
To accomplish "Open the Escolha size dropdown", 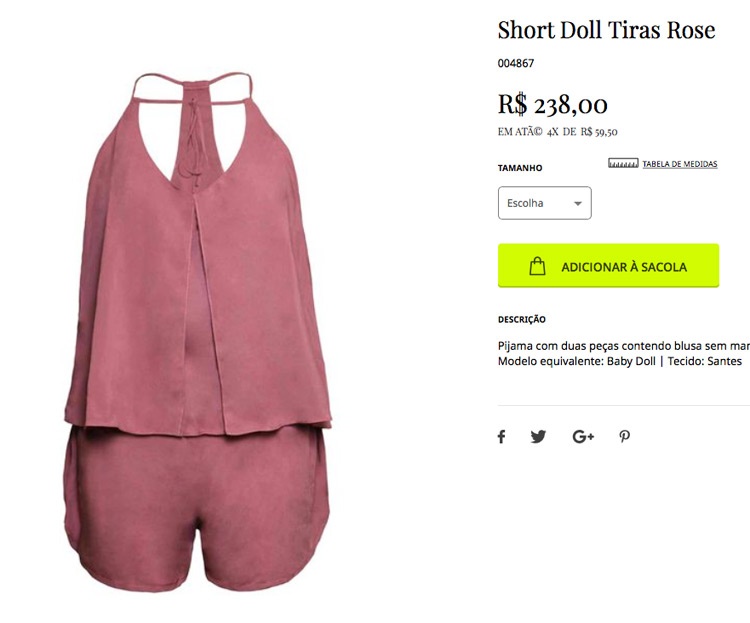I will click(544, 203).
